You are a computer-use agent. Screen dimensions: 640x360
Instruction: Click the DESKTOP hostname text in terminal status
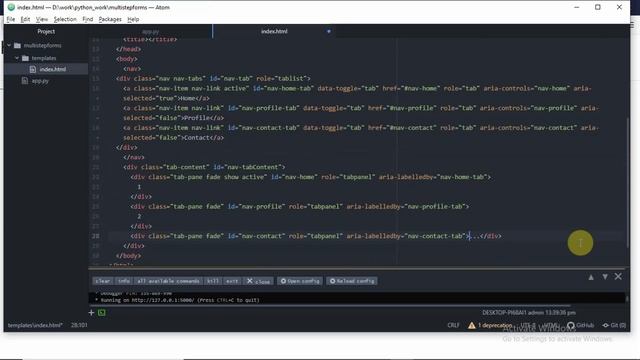coord(504,313)
